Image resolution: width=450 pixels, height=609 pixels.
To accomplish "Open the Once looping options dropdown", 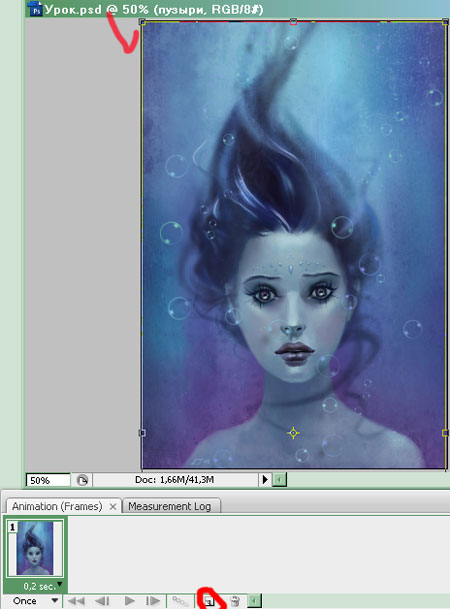I will coord(35,601).
